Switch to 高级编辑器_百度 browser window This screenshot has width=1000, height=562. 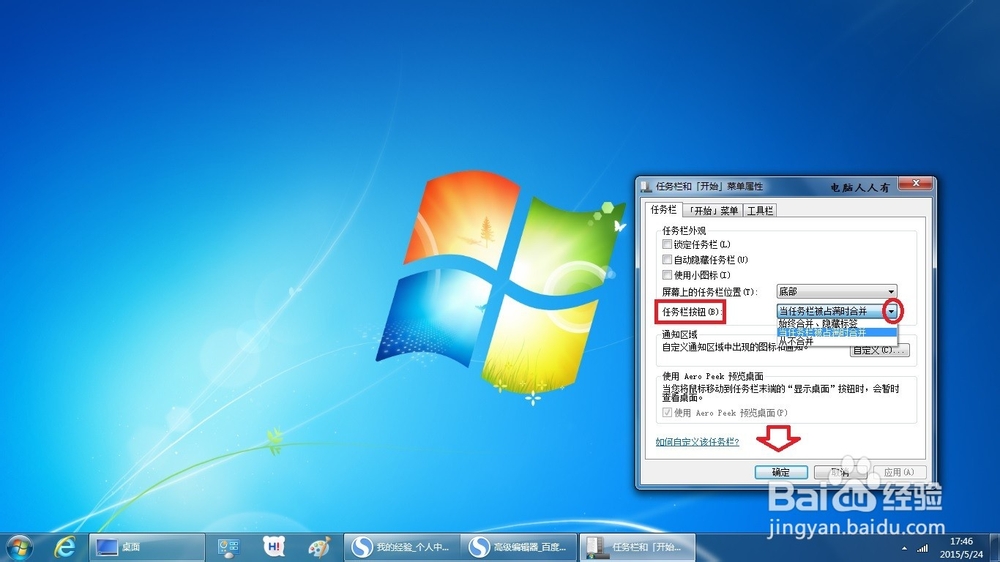pyautogui.click(x=518, y=547)
